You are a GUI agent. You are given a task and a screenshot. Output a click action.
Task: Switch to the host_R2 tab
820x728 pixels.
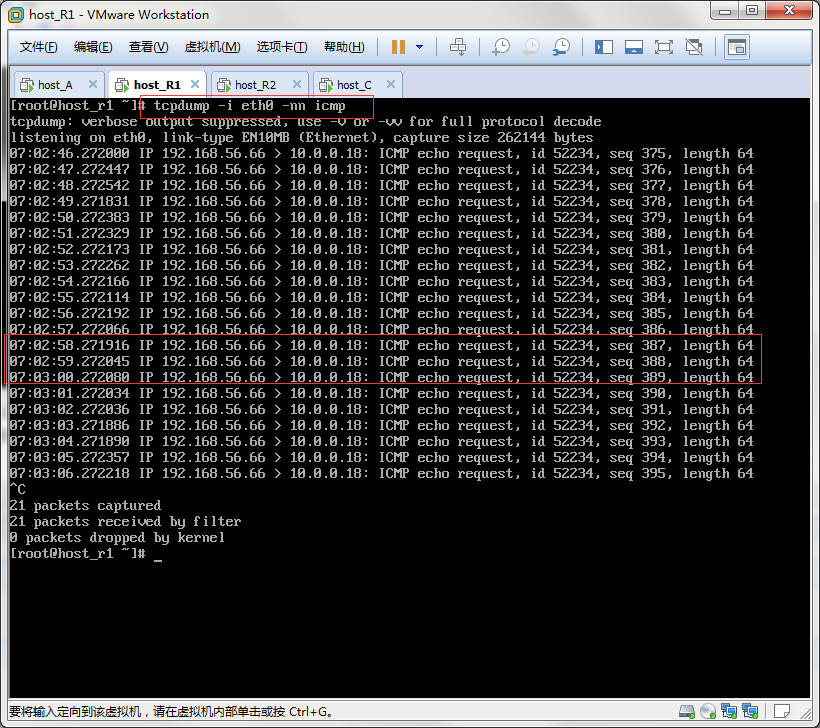(255, 85)
